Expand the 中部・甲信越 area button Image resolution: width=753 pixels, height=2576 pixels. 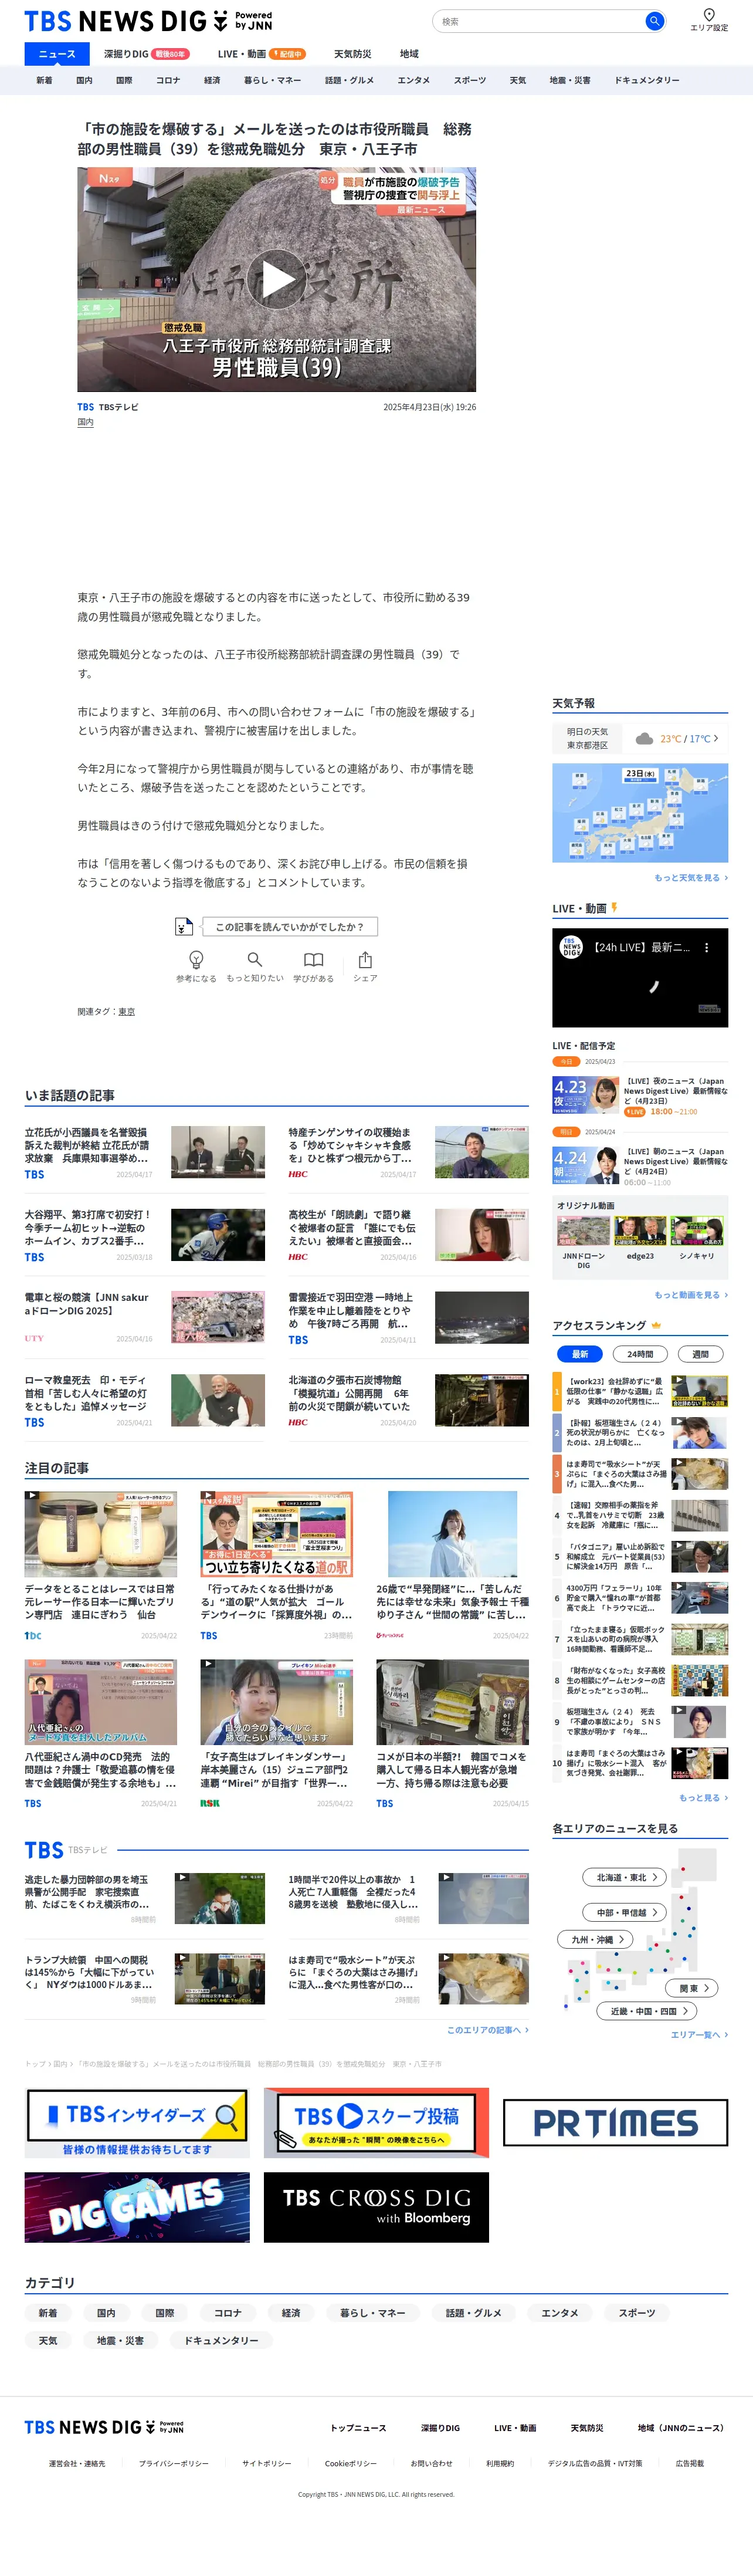coord(625,1912)
